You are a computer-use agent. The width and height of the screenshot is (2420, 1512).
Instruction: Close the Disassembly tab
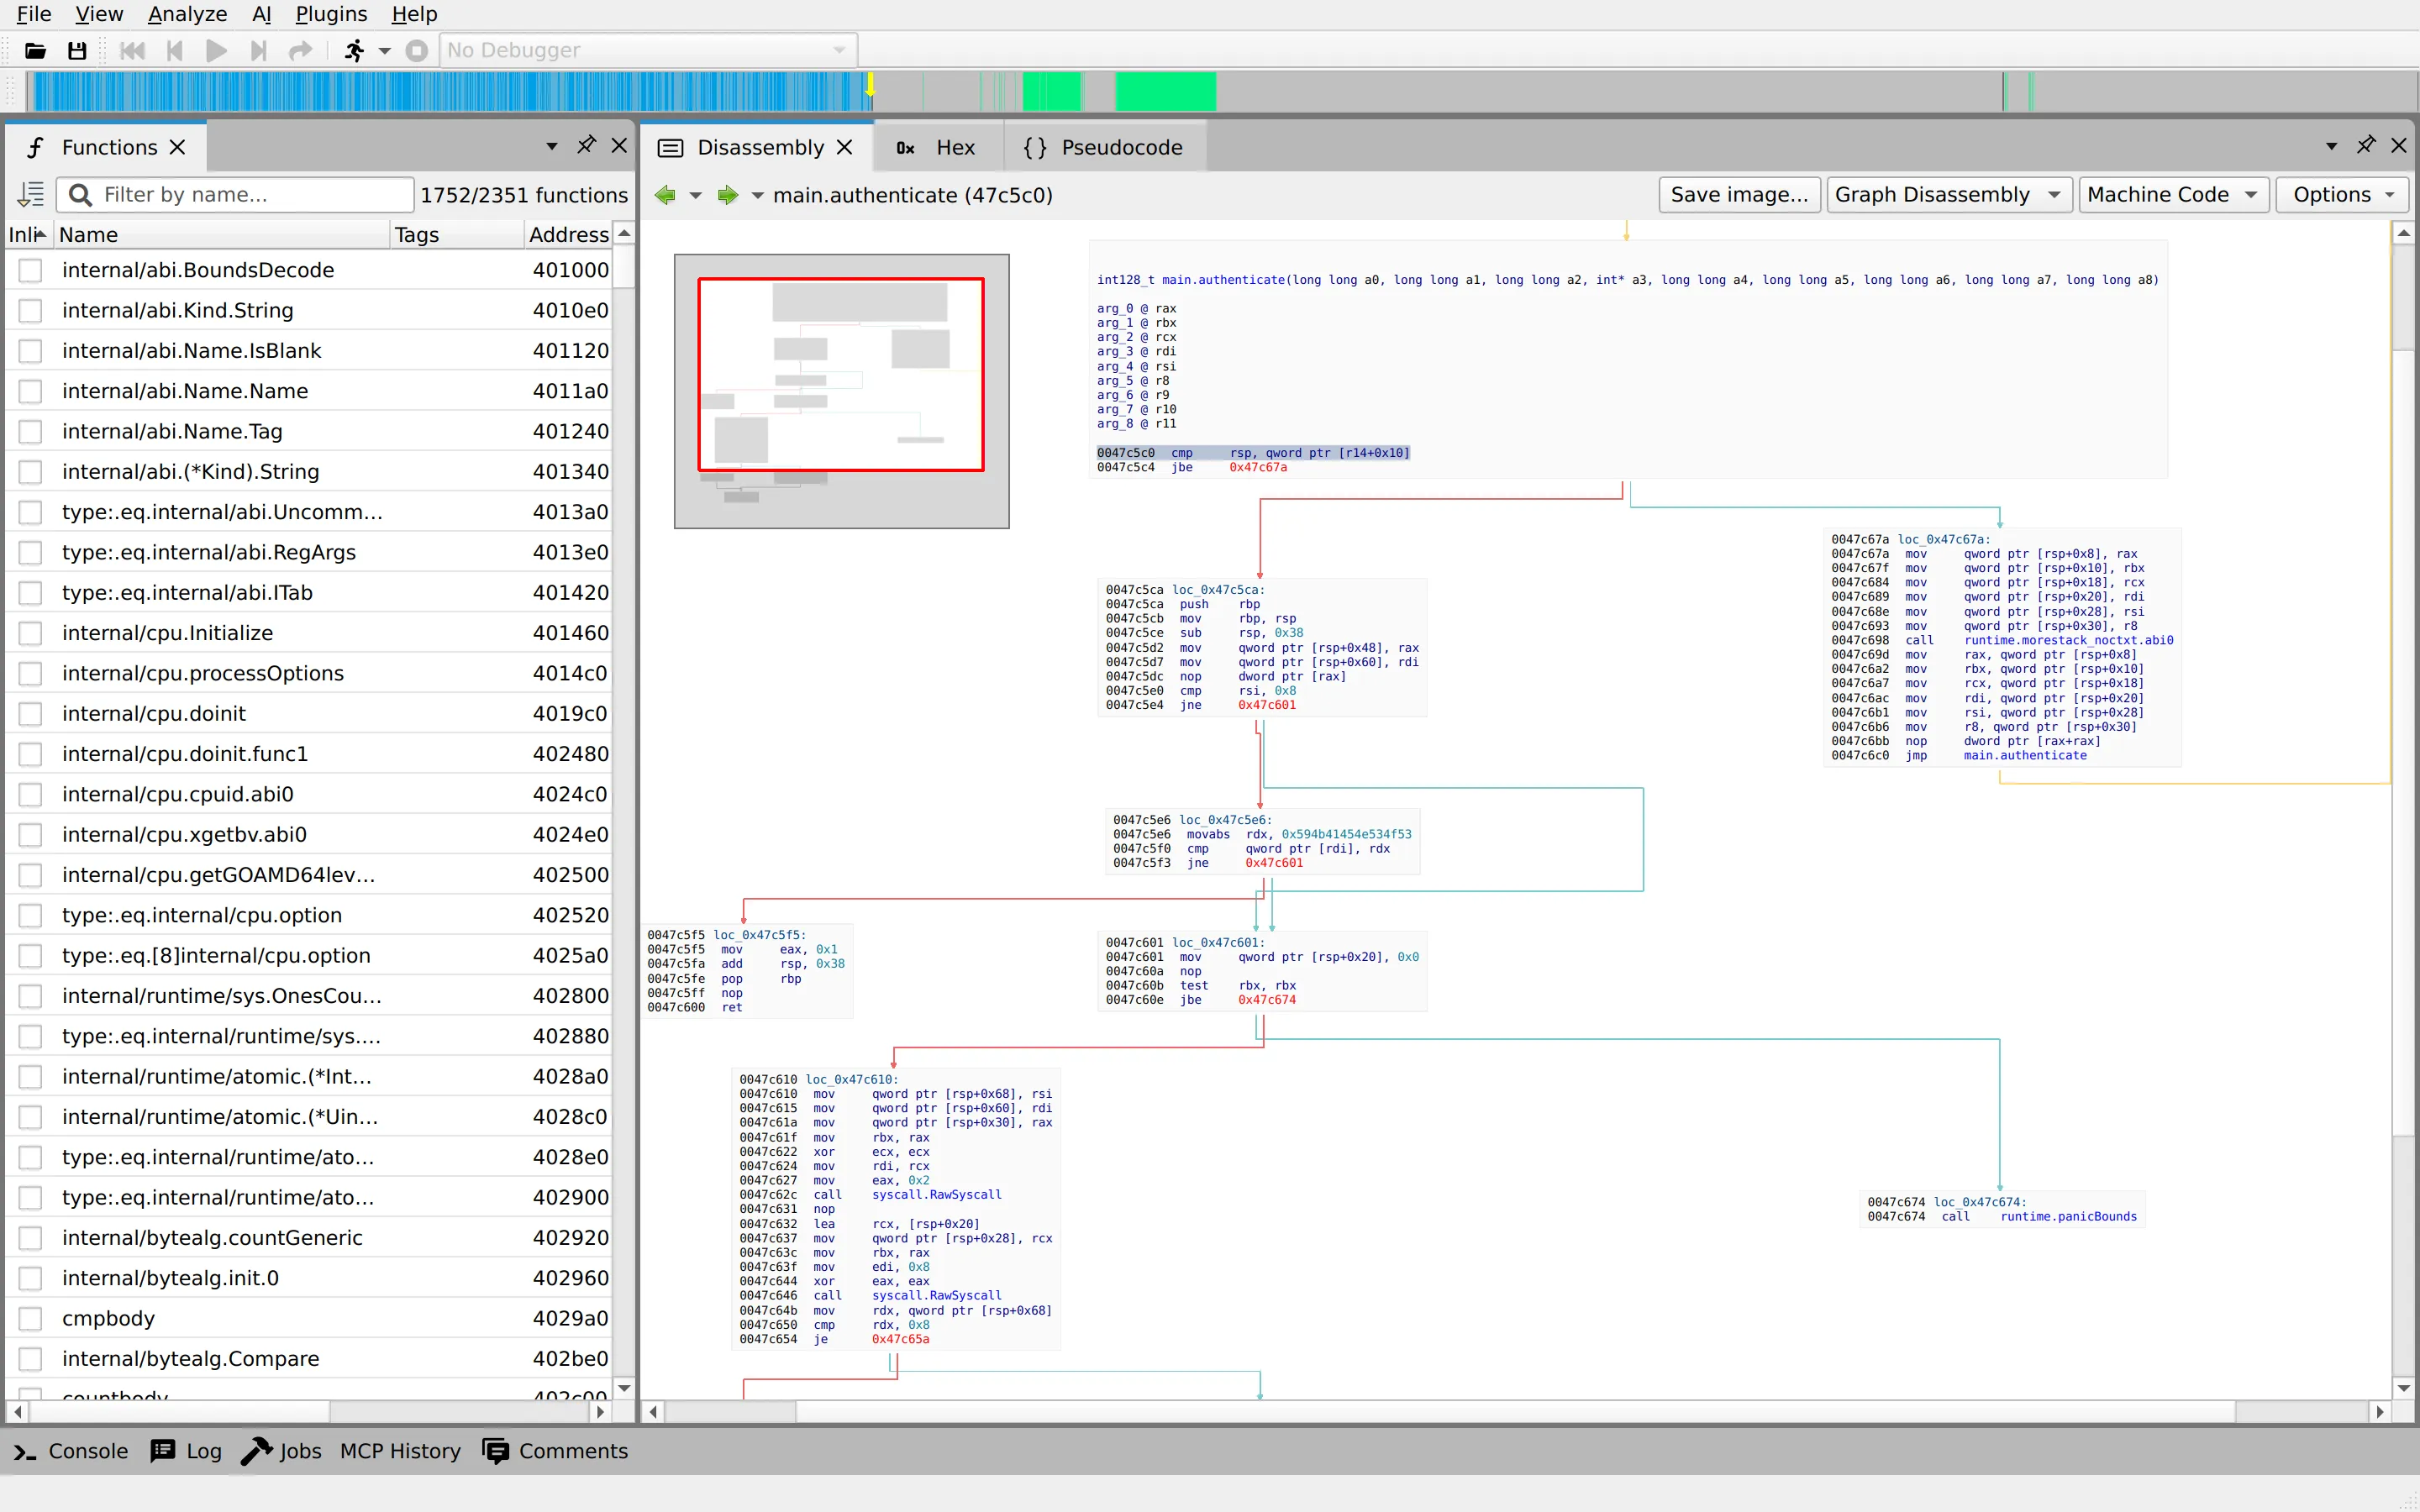click(x=845, y=147)
